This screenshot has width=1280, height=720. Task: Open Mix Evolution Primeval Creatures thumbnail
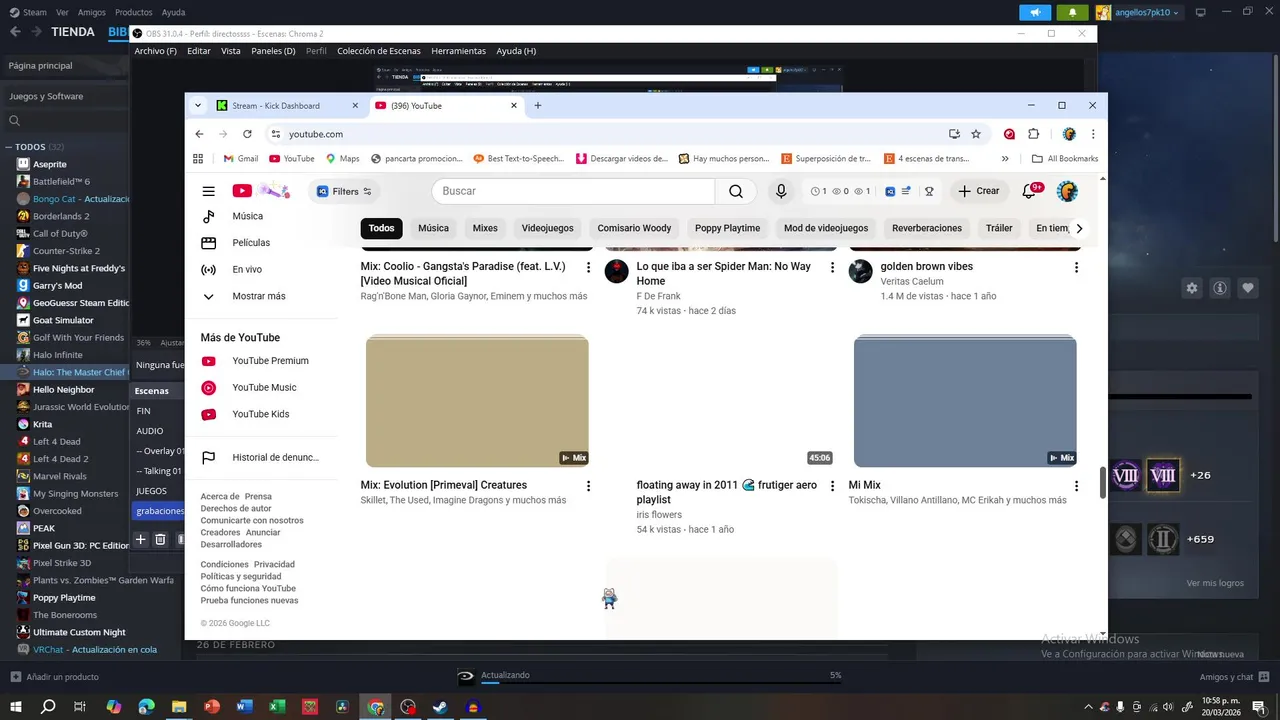pyautogui.click(x=477, y=401)
